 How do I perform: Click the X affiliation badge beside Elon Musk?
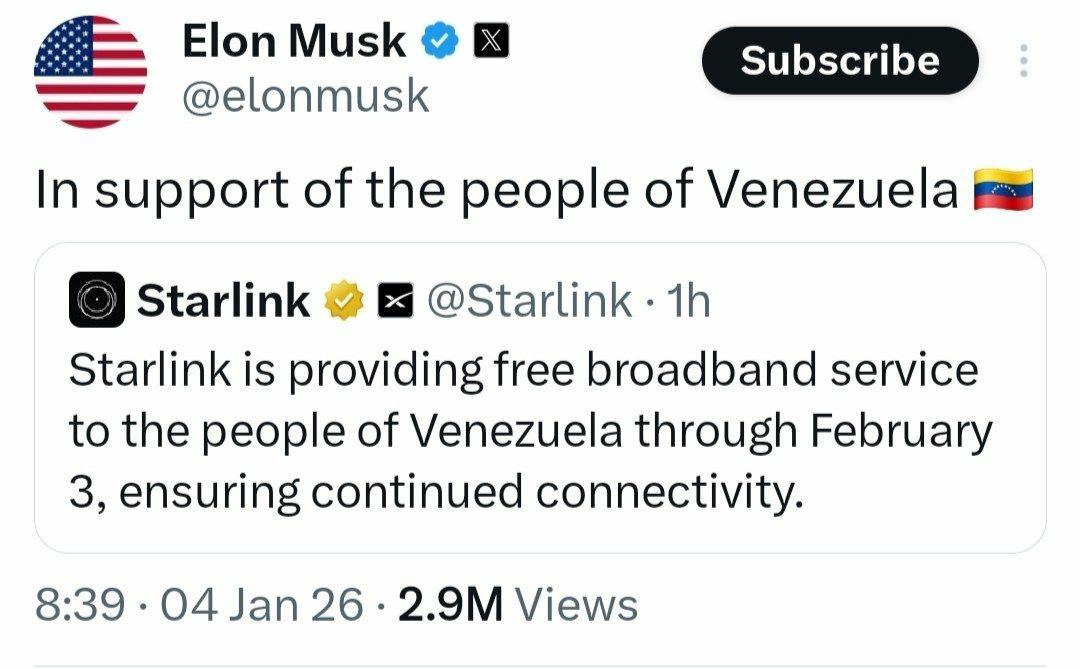tap(493, 42)
